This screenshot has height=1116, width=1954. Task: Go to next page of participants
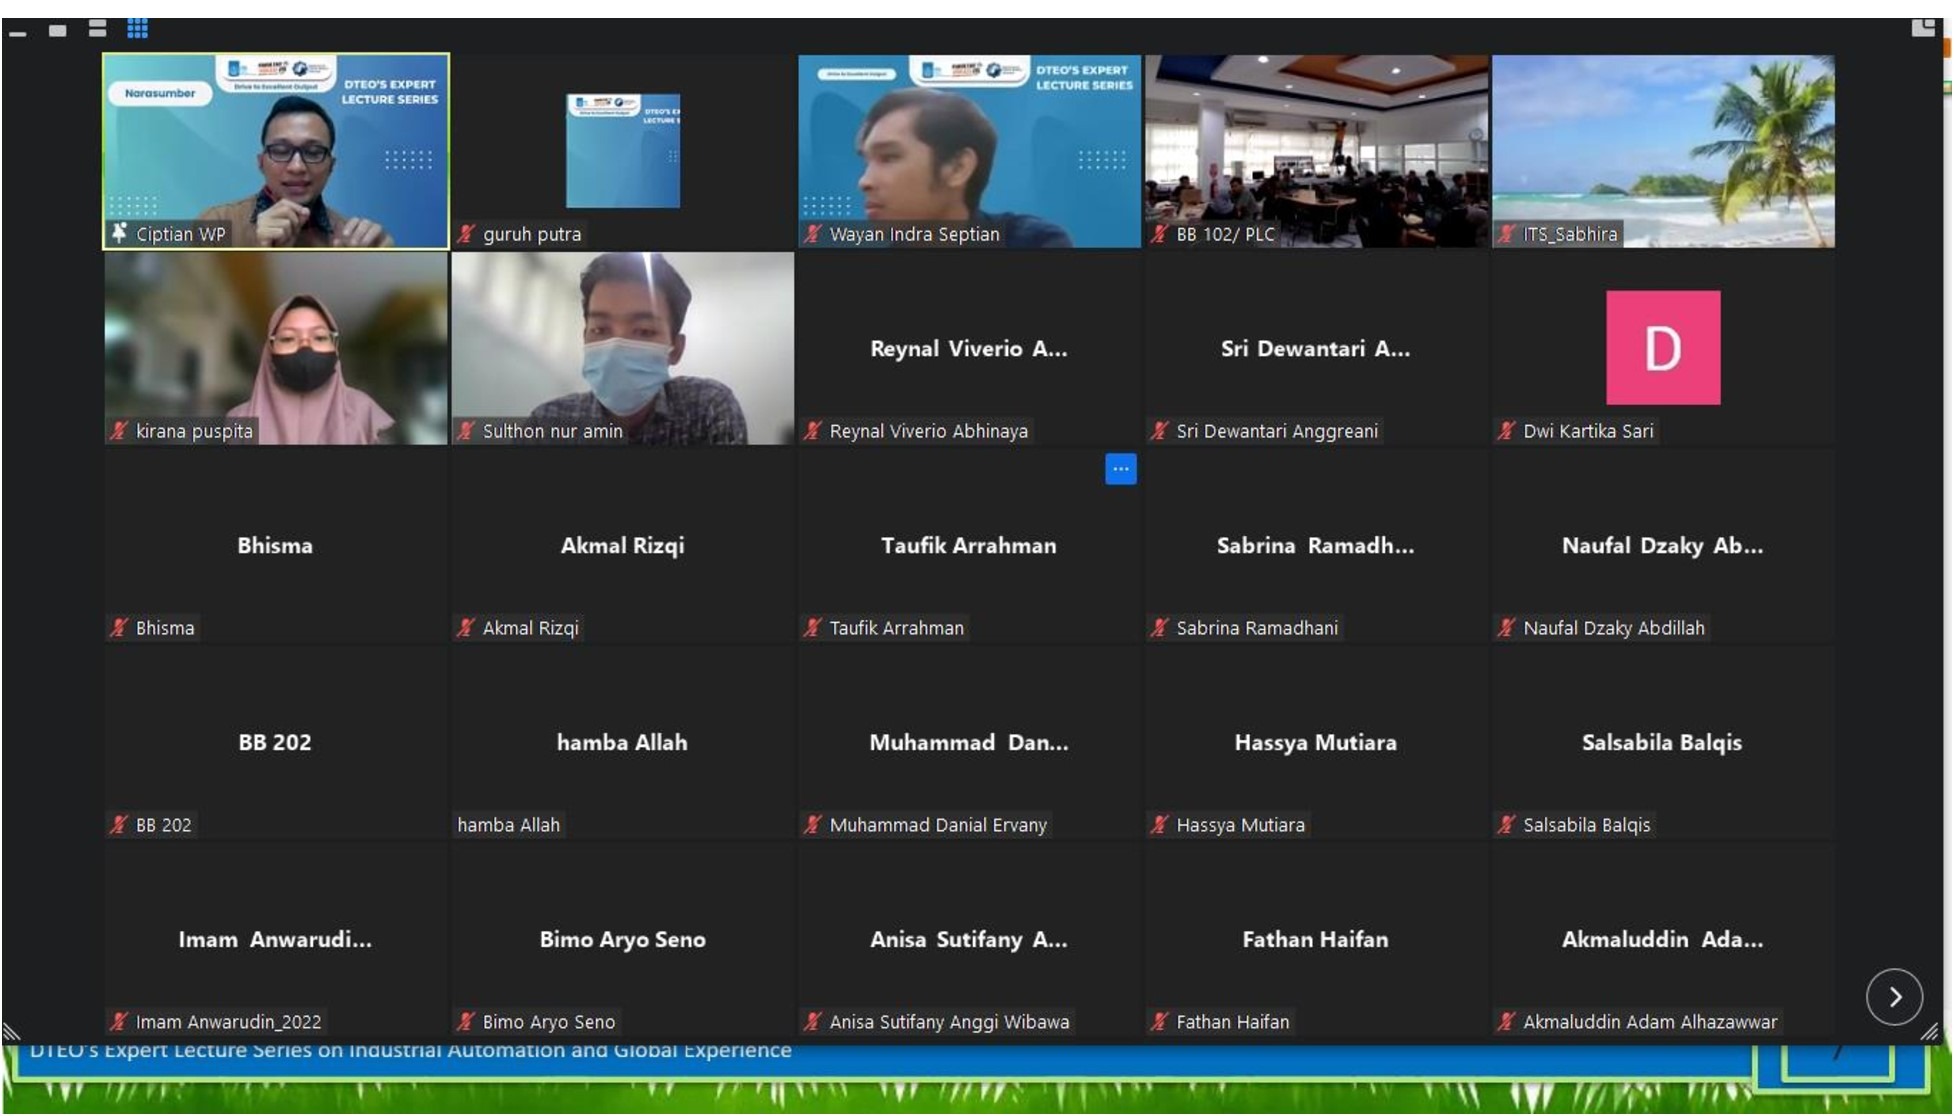click(x=1893, y=996)
